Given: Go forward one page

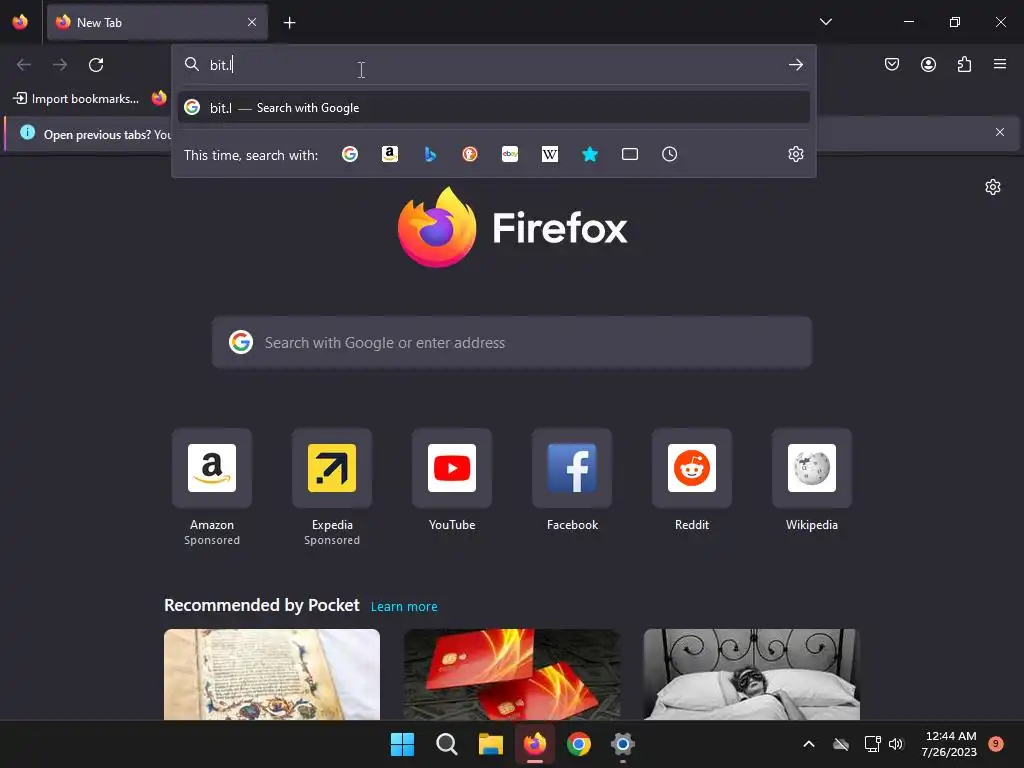Looking at the screenshot, I should pyautogui.click(x=60, y=65).
